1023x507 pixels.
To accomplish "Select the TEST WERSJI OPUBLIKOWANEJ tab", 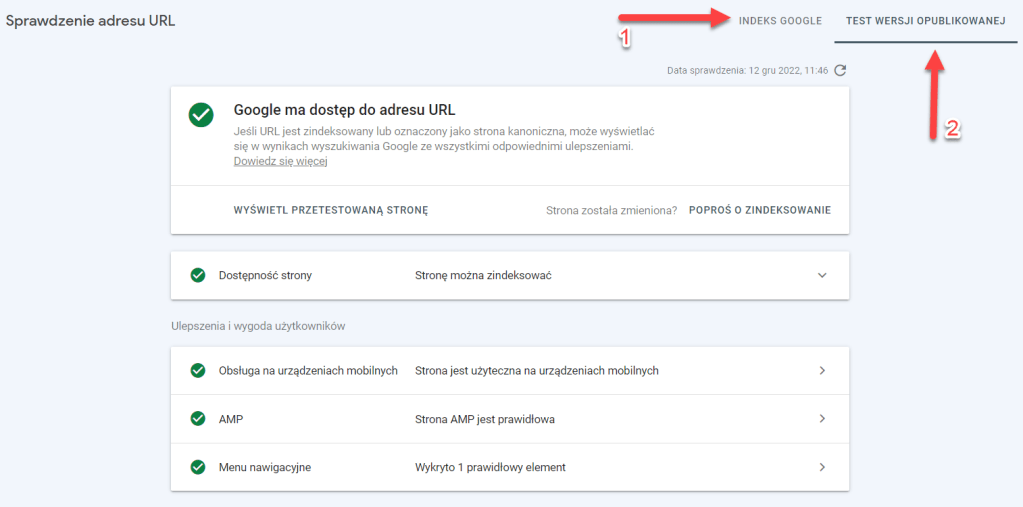I will coord(925,21).
